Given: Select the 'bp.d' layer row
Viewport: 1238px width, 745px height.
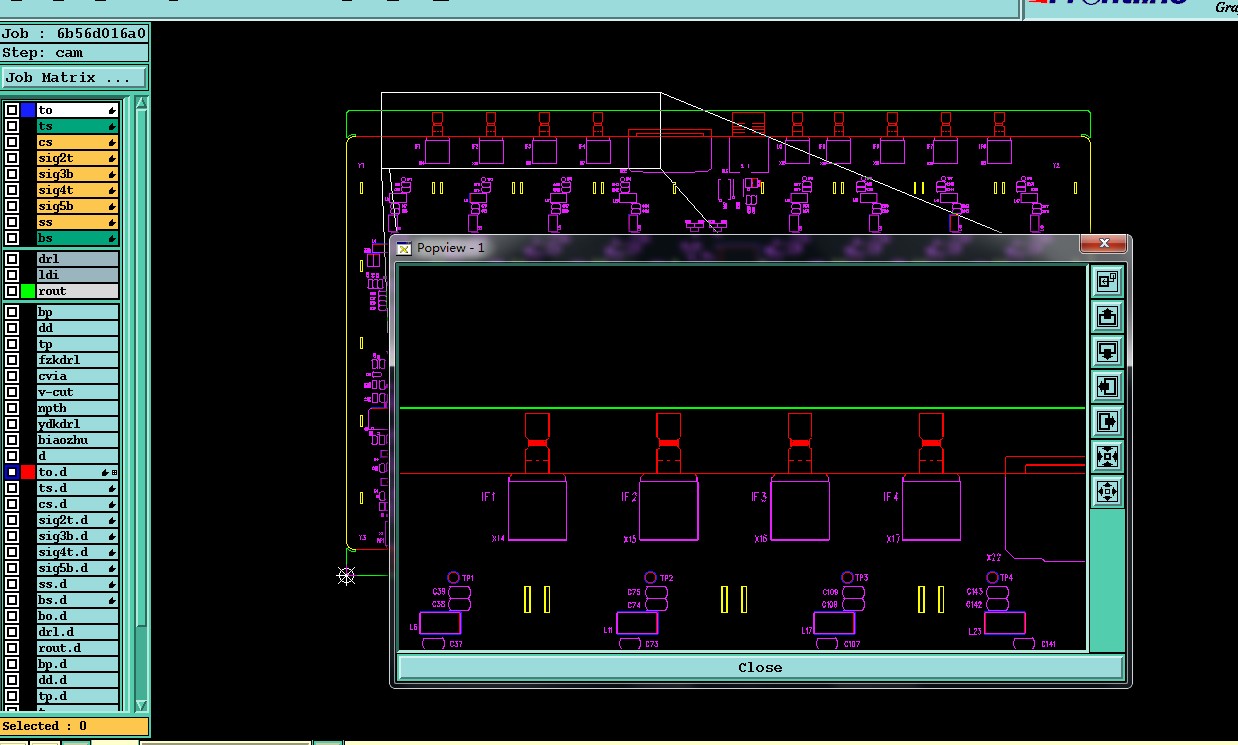Looking at the screenshot, I should pos(78,664).
